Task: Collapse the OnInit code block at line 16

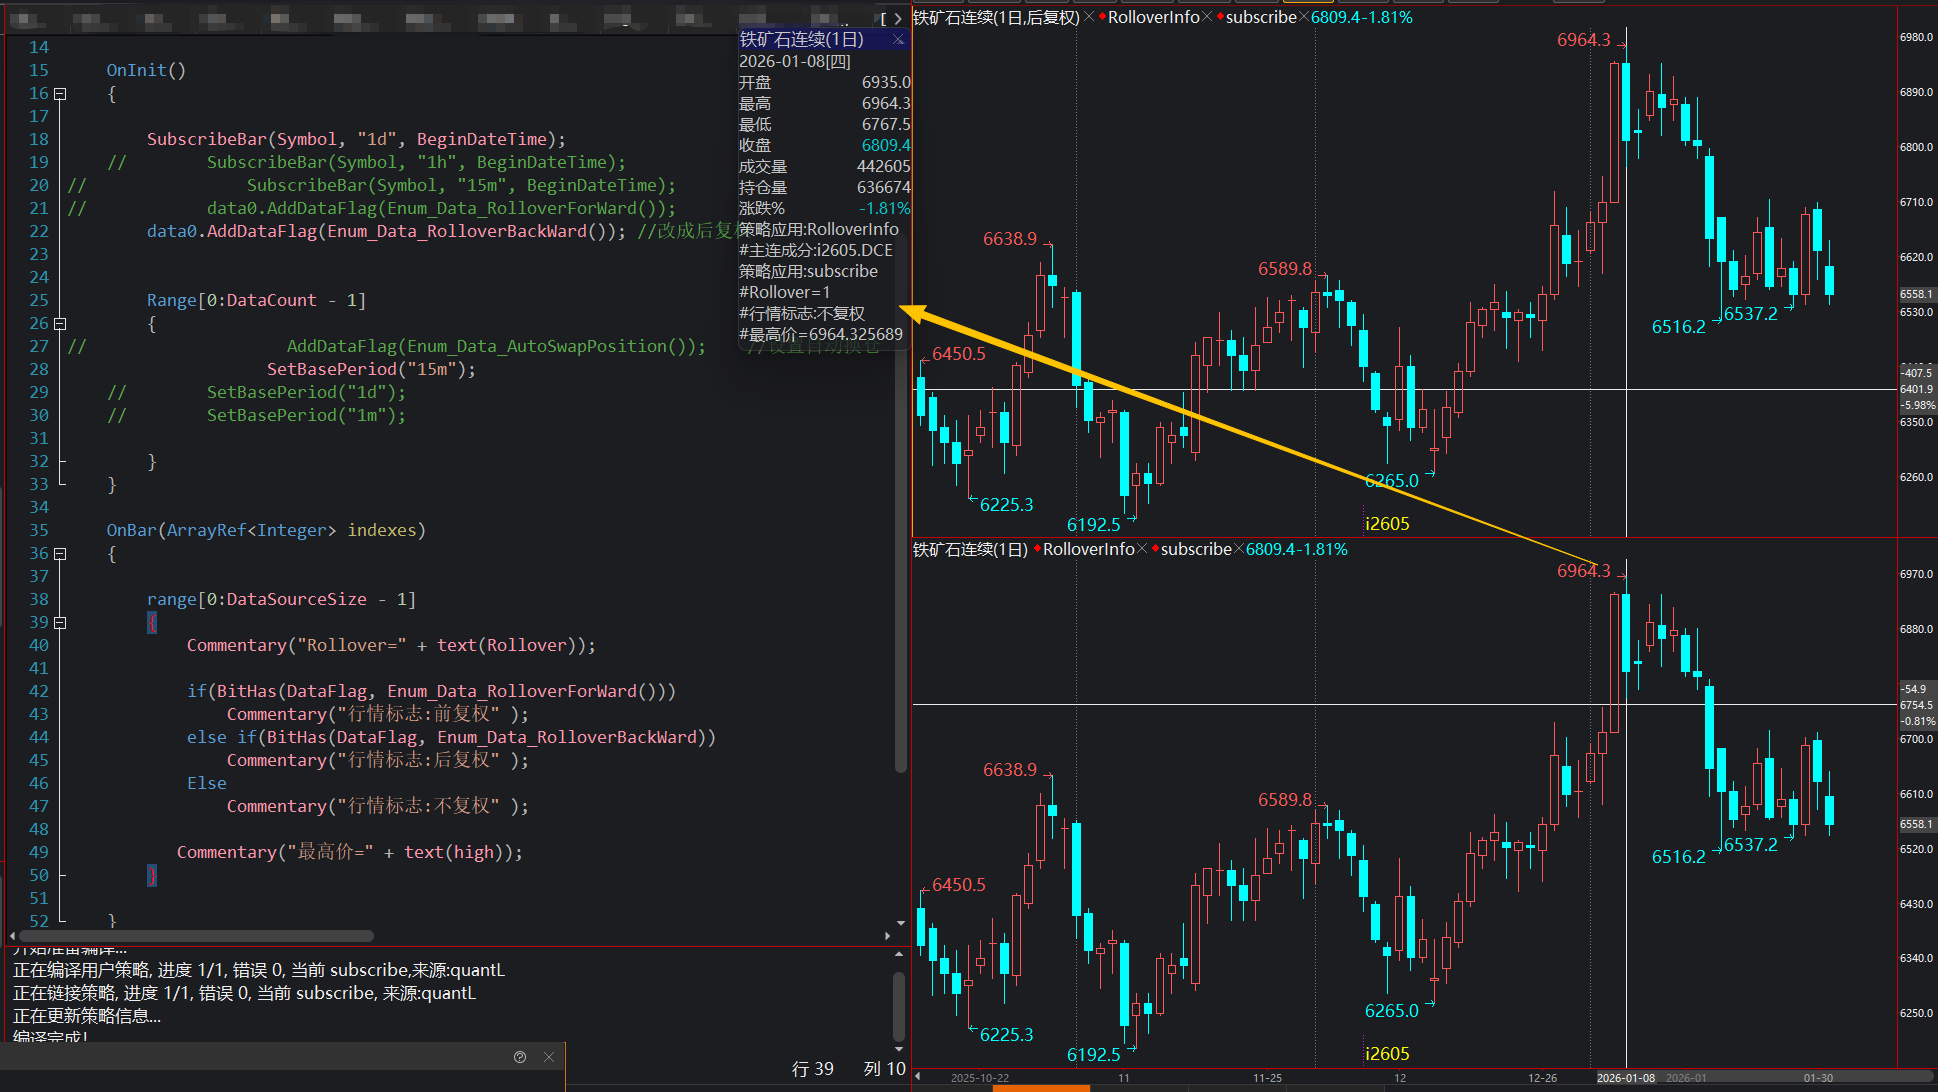Action: pos(60,94)
